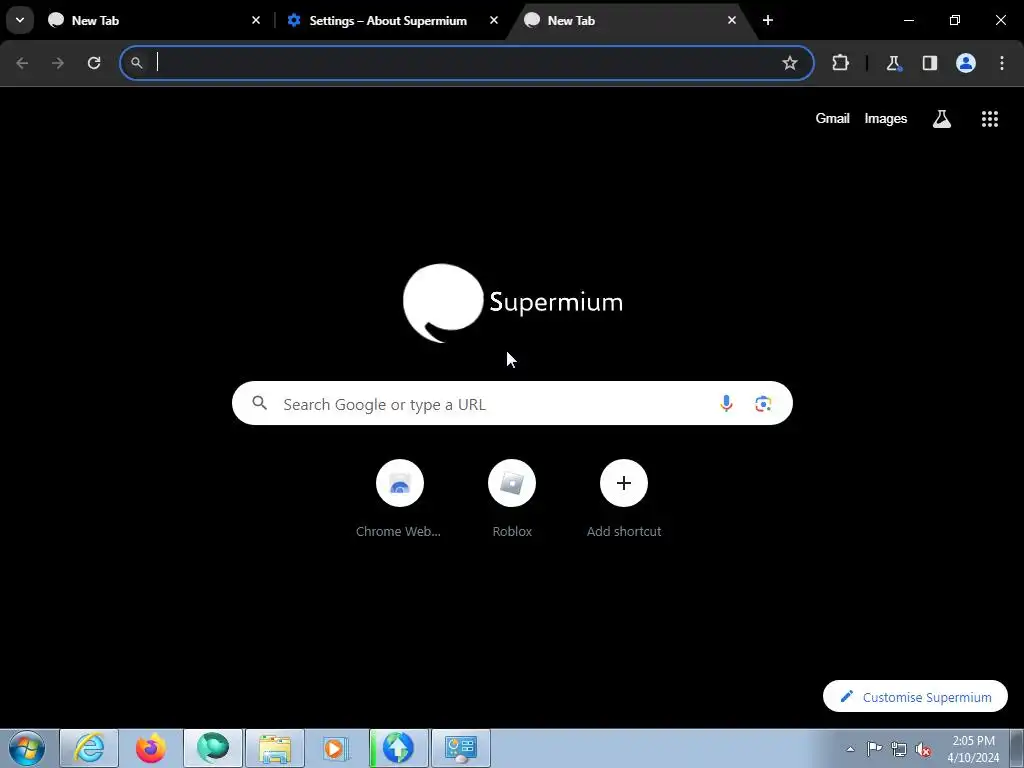The width and height of the screenshot is (1024, 768).
Task: Open the globe with arrow taskbar app
Action: (398, 748)
